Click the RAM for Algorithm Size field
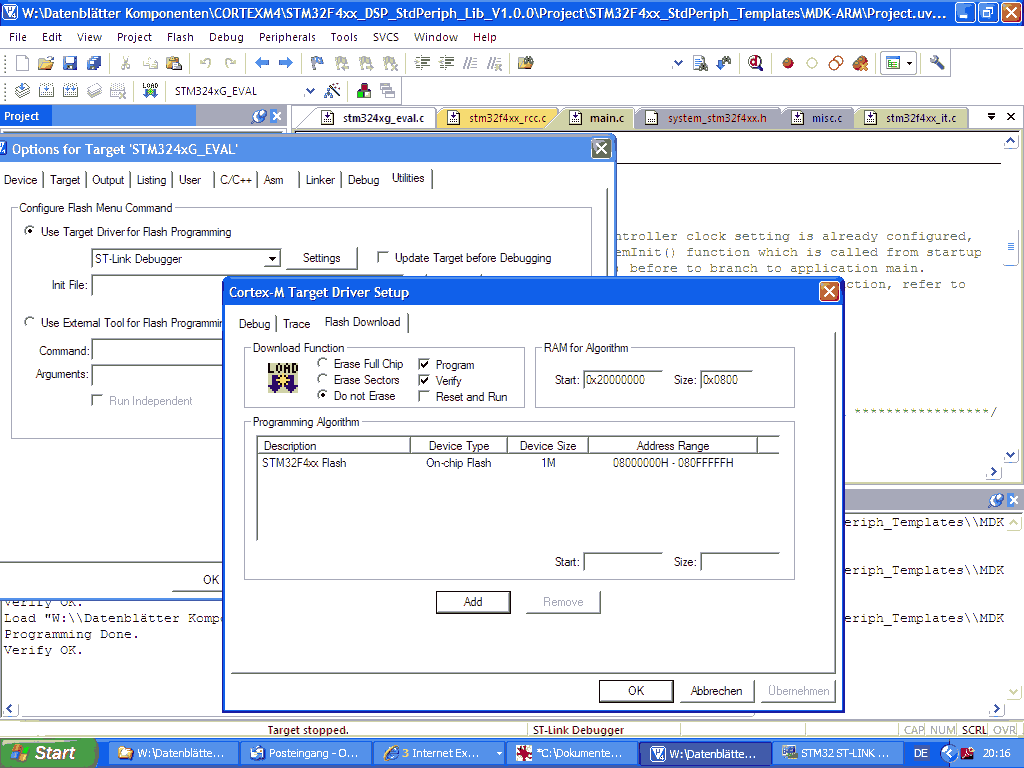This screenshot has width=1024, height=768. pos(727,379)
